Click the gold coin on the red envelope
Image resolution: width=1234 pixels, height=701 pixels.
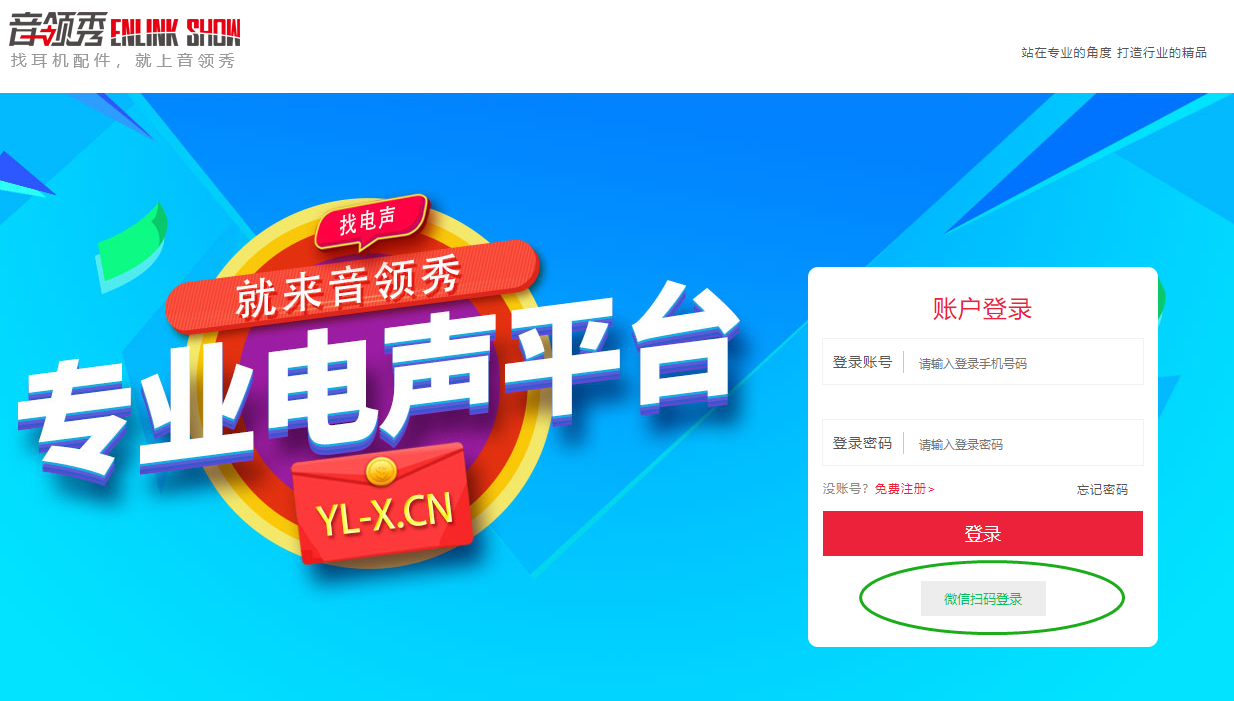pyautogui.click(x=382, y=470)
